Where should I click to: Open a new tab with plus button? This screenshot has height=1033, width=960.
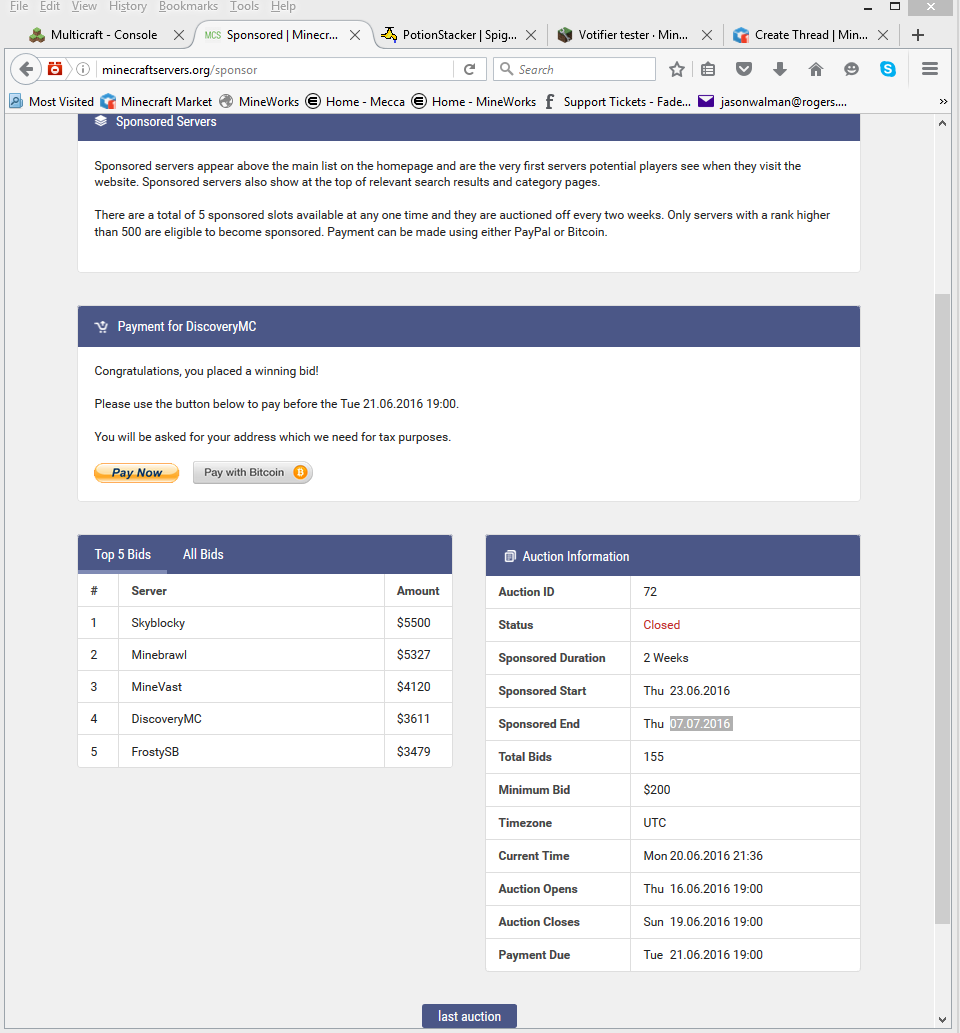point(918,35)
